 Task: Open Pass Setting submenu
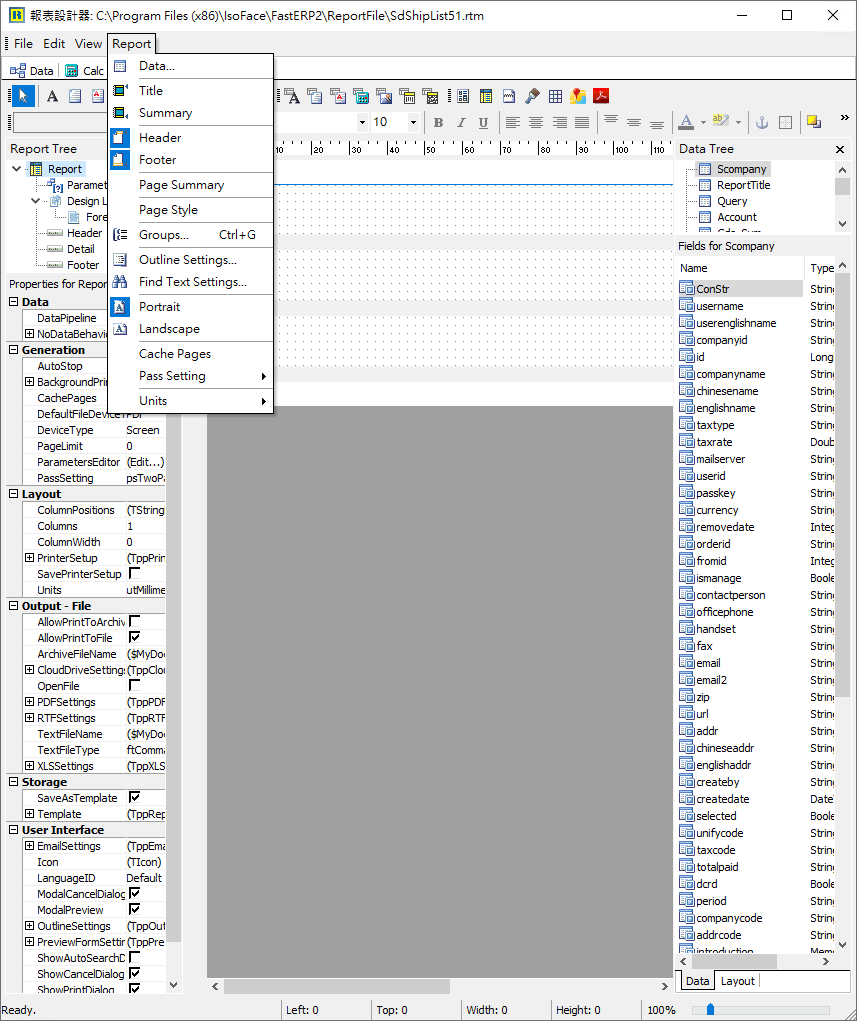[191, 376]
